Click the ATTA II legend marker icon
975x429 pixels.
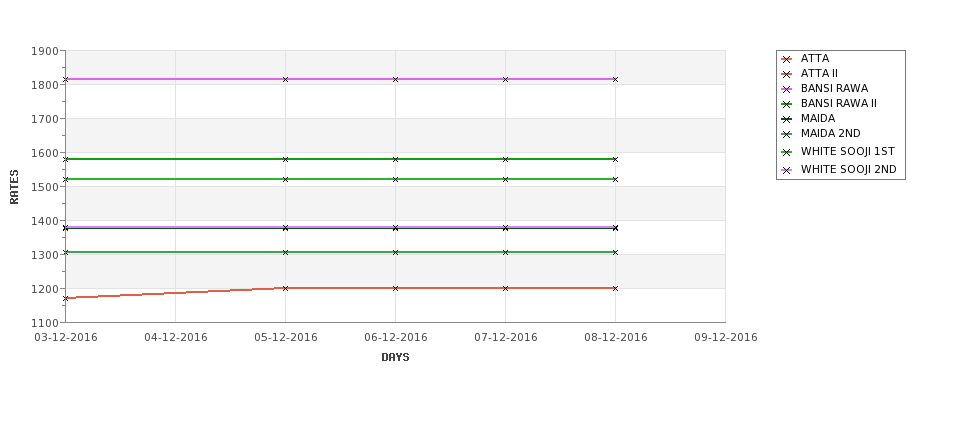(786, 74)
